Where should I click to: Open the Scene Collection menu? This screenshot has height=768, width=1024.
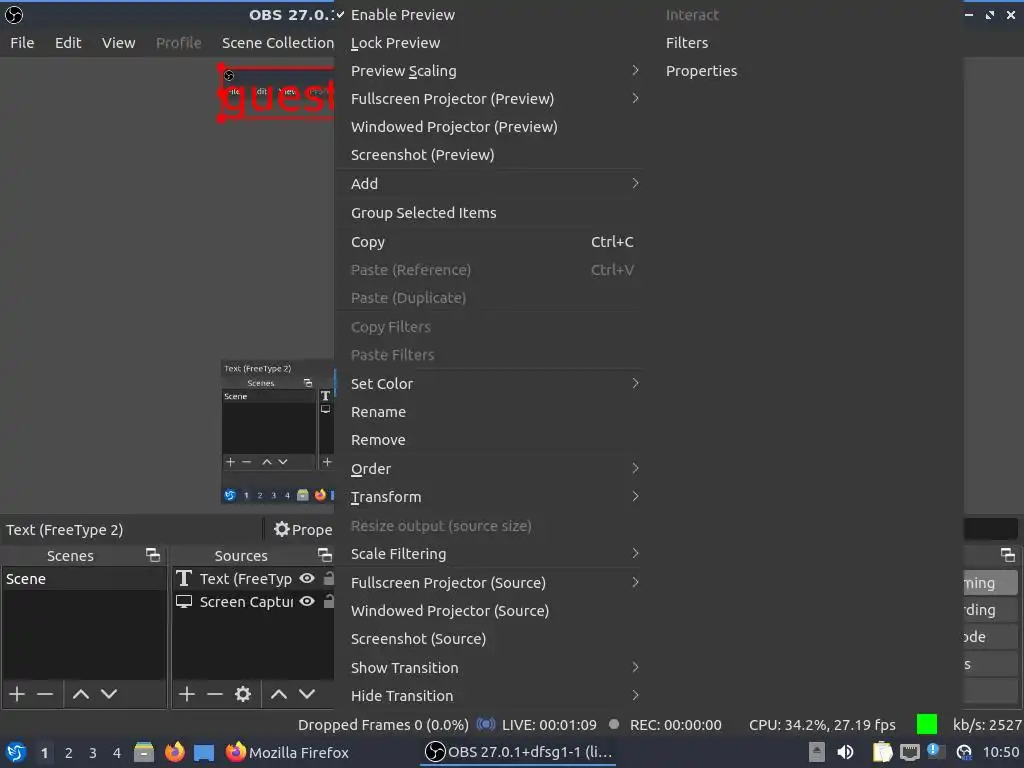pos(278,42)
